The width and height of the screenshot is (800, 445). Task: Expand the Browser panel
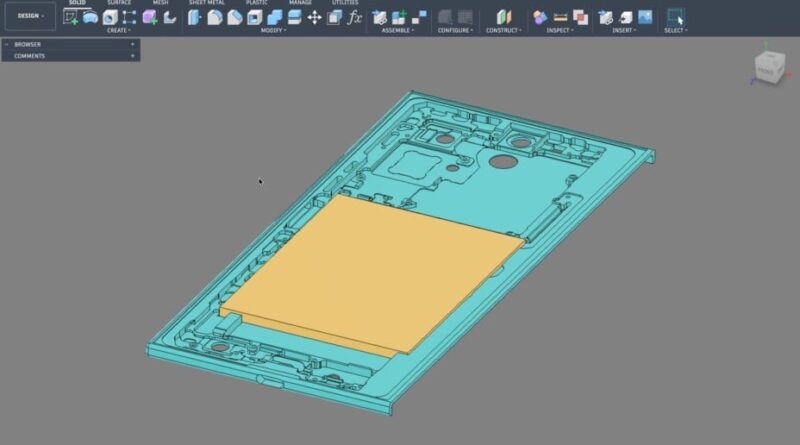click(132, 44)
